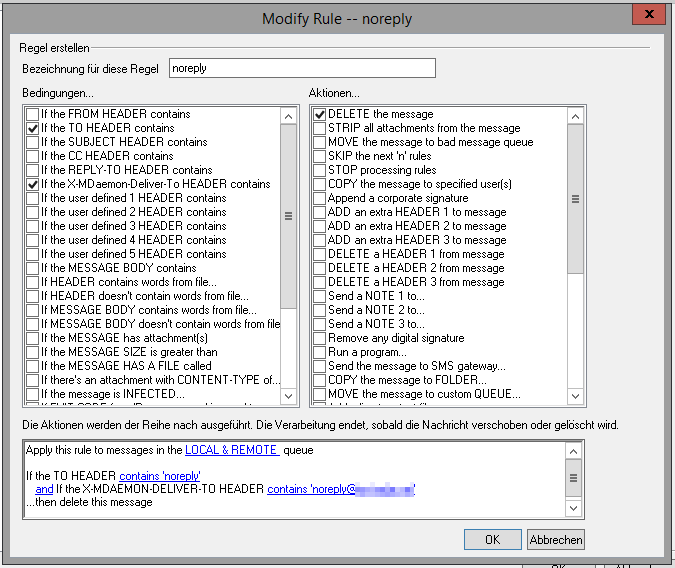Screen dimensions: 675x568
Task: Toggle 'If the SUBJECT HEADER contains' condition
Action: [34, 143]
